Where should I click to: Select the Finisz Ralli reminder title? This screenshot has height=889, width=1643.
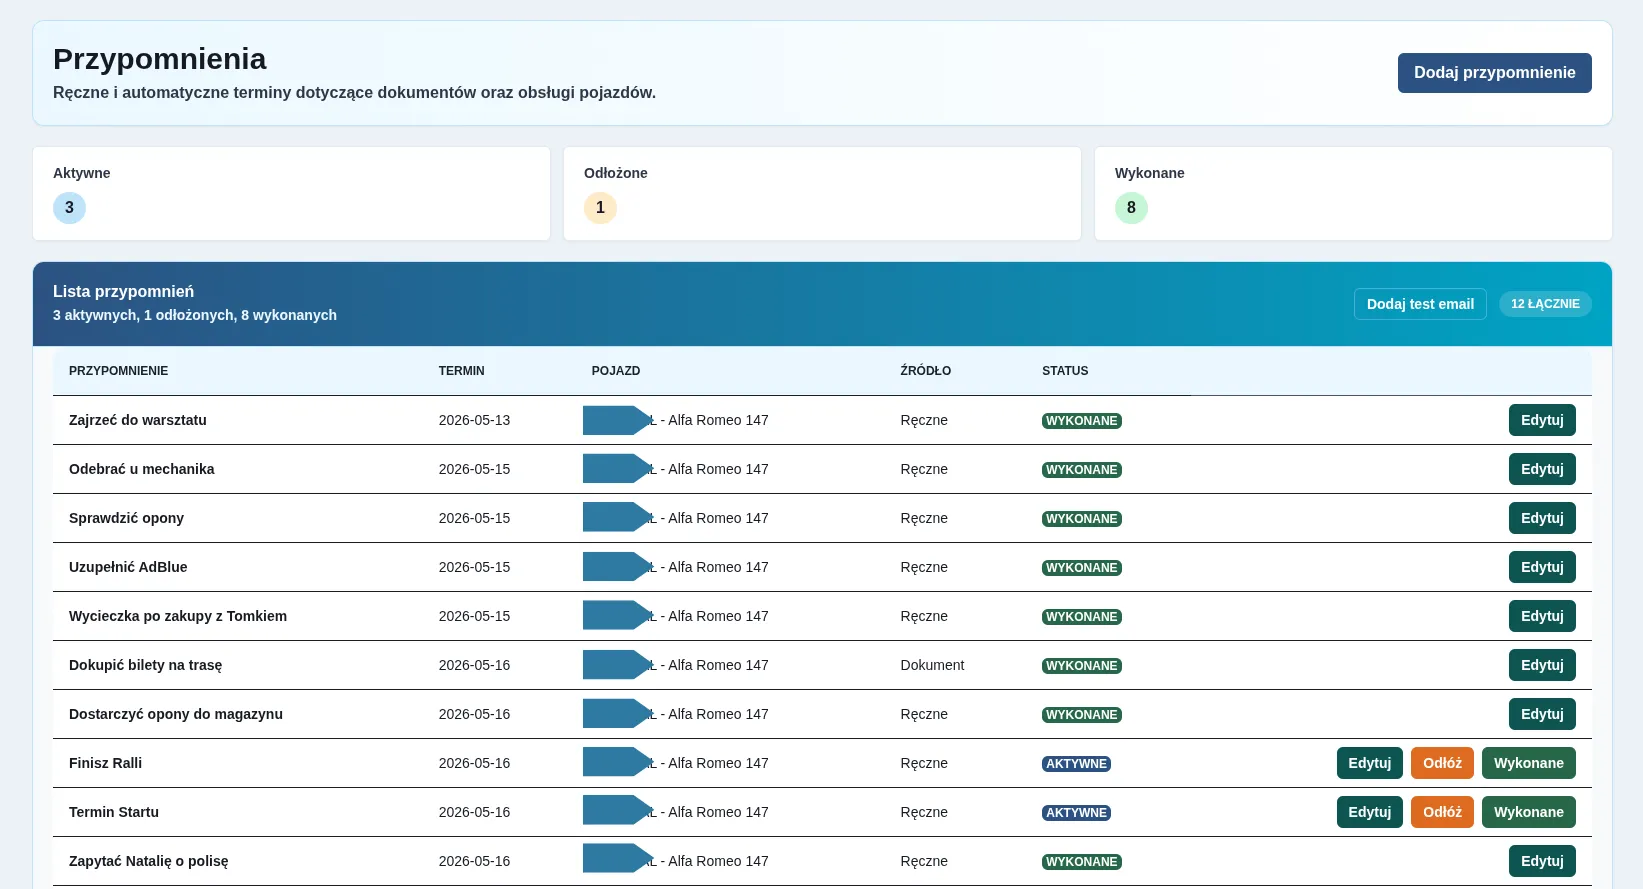coord(105,763)
